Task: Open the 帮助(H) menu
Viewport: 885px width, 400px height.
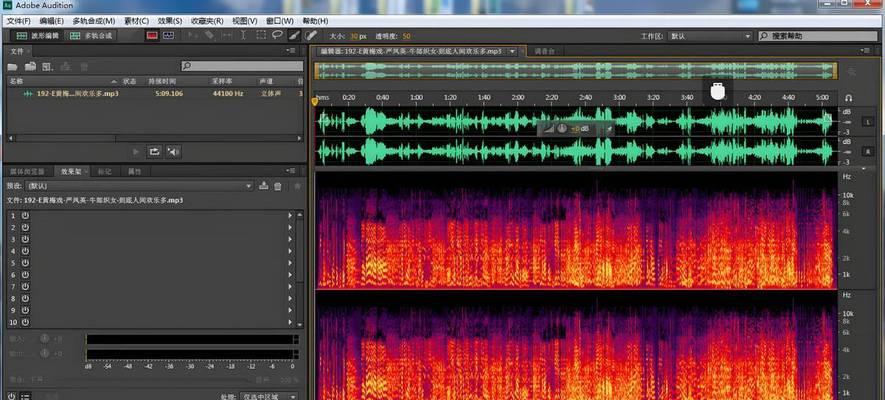Action: [315, 21]
